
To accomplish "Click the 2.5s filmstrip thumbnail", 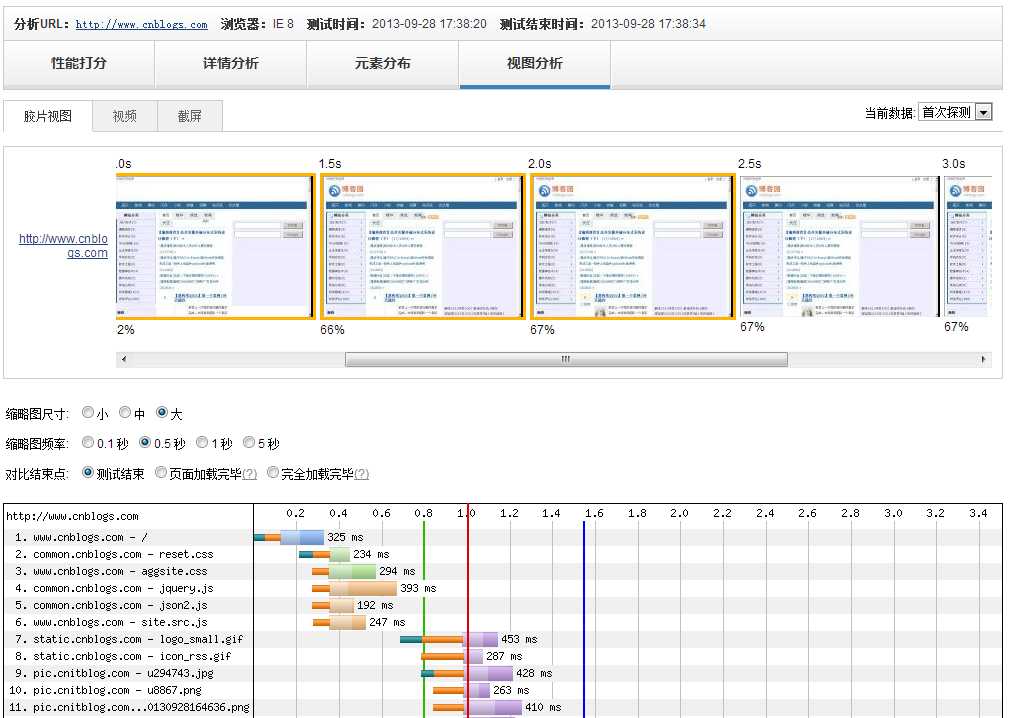I will 839,245.
